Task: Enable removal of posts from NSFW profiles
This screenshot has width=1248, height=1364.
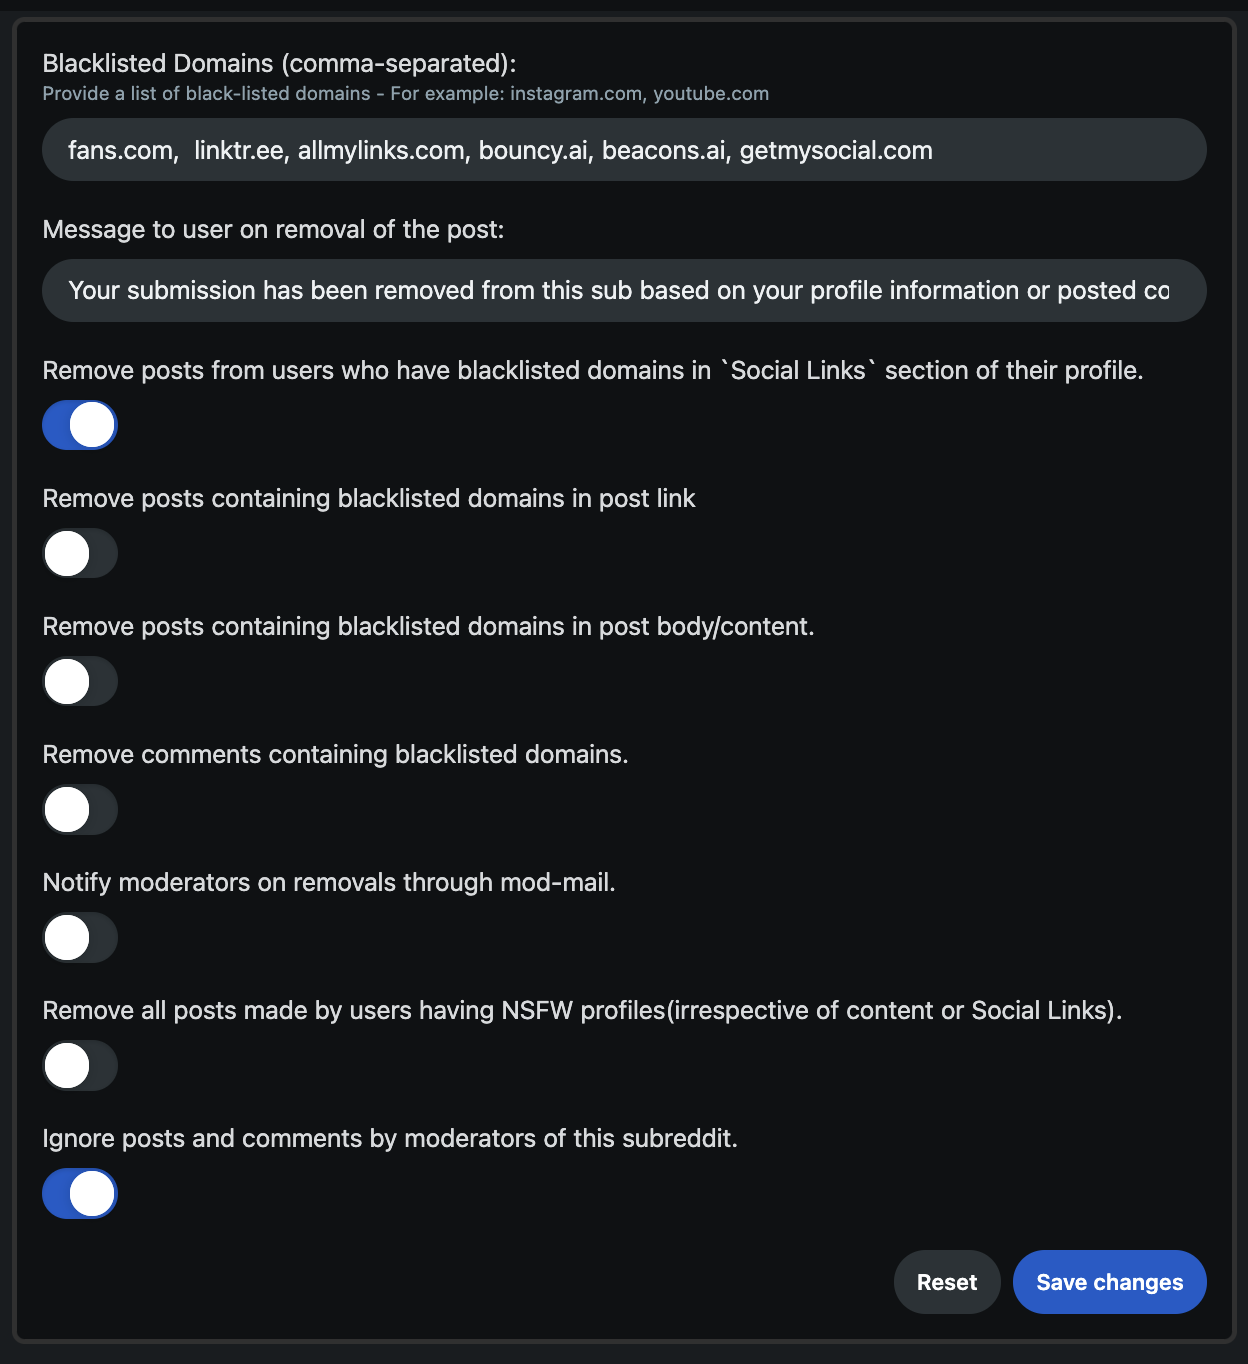Action: click(80, 1065)
